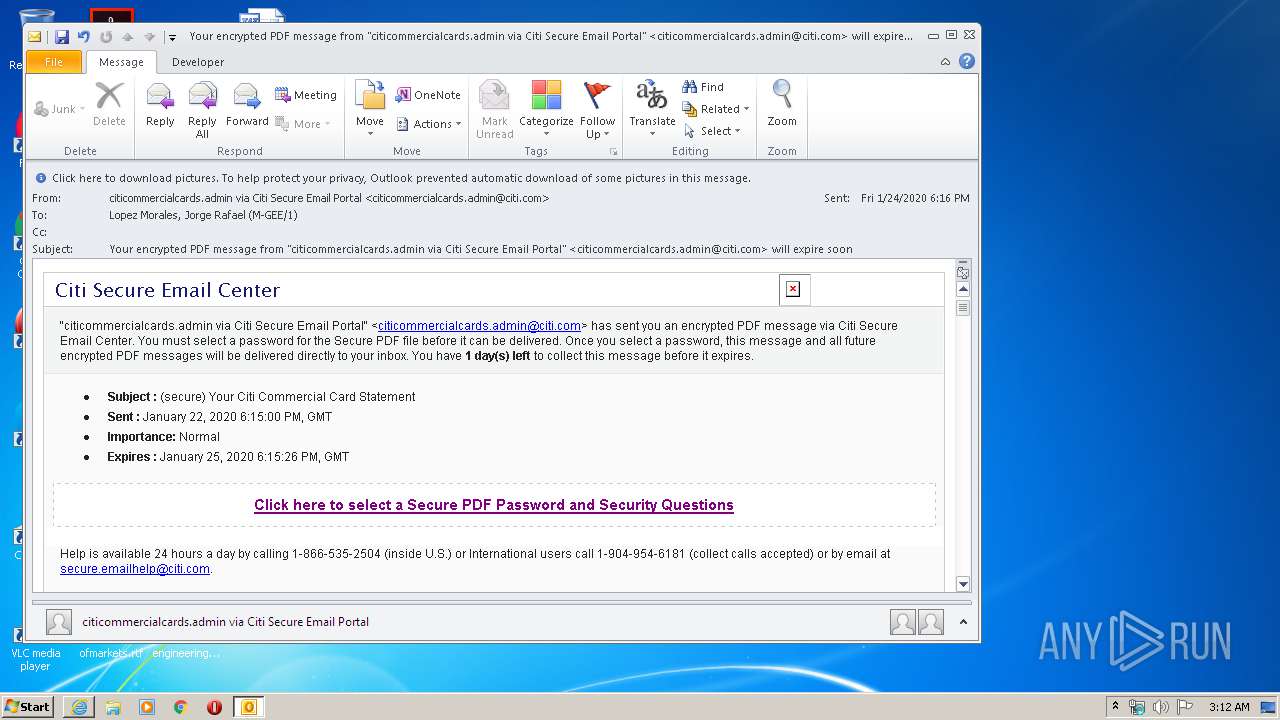This screenshot has width=1280, height=720.
Task: Click the Translate icon
Action: pos(652,110)
